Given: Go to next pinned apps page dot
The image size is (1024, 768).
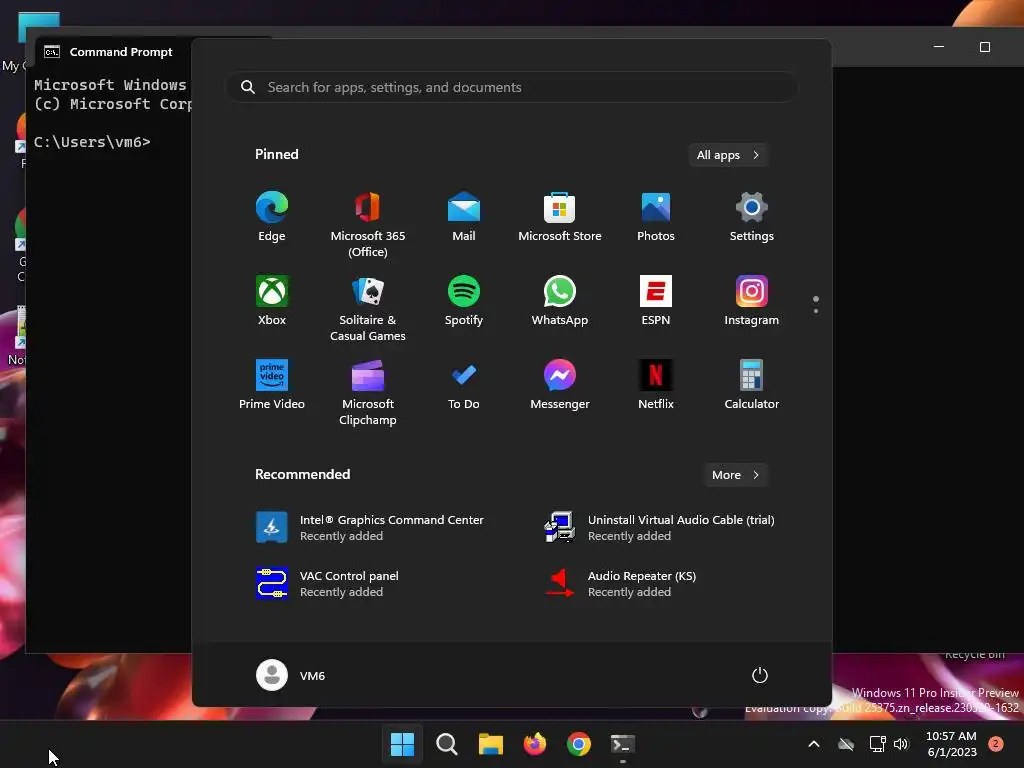Looking at the screenshot, I should coord(816,311).
